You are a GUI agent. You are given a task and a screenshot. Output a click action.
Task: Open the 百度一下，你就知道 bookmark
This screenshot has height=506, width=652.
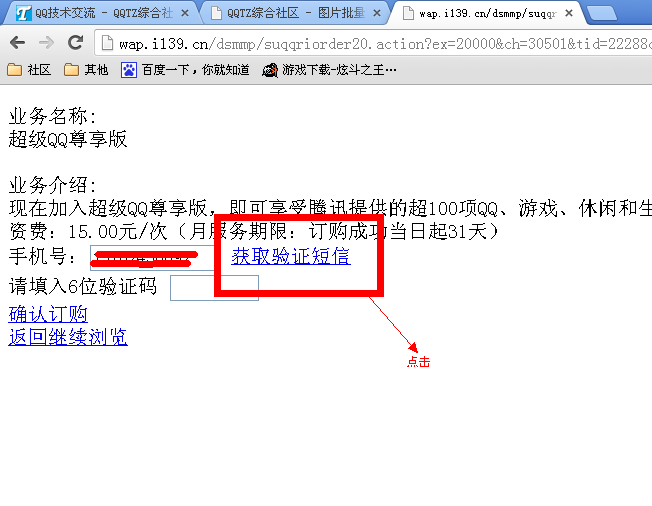click(x=185, y=70)
